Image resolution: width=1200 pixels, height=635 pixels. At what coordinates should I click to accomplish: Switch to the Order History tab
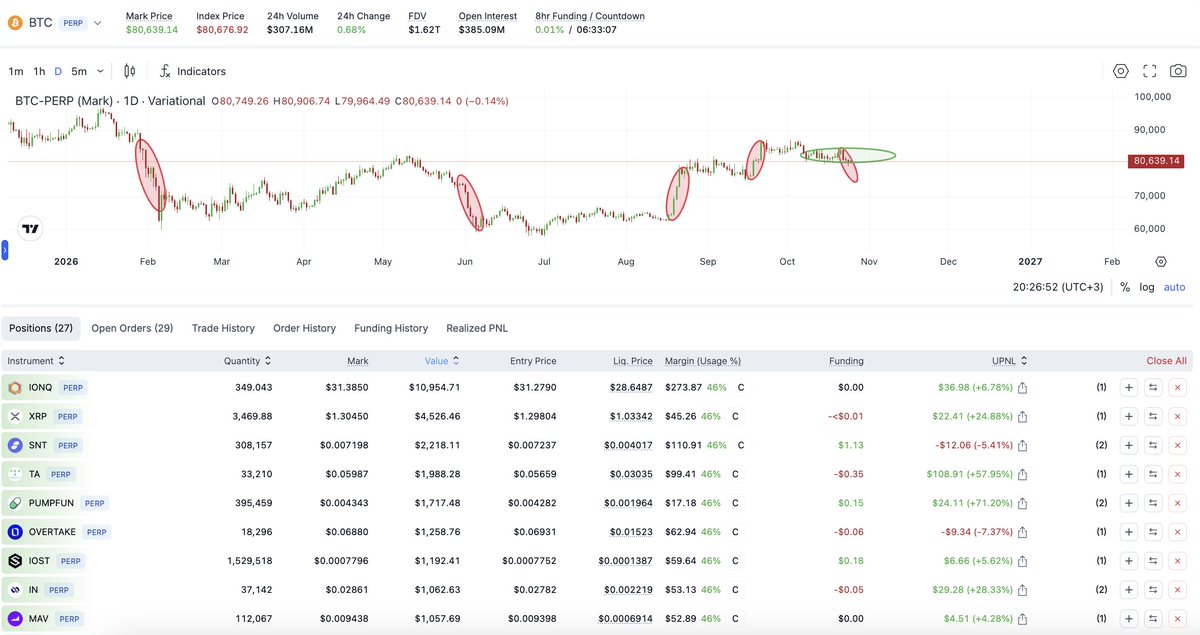pyautogui.click(x=304, y=328)
